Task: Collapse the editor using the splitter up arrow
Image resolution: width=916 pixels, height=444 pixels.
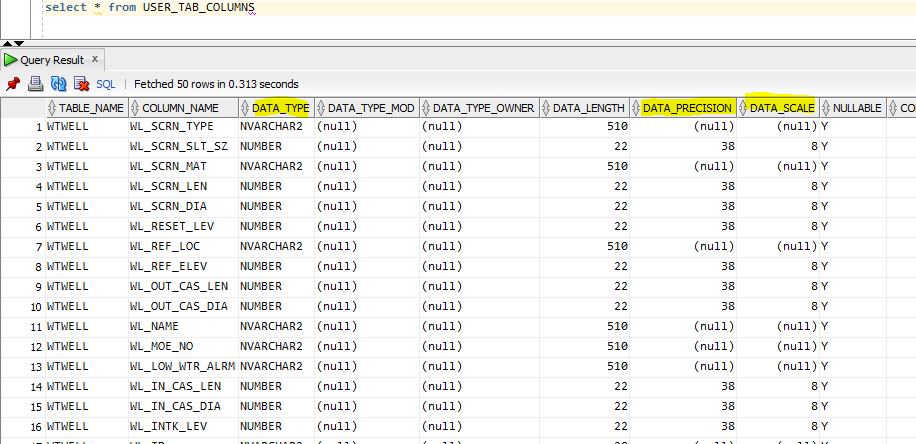Action: [6, 43]
